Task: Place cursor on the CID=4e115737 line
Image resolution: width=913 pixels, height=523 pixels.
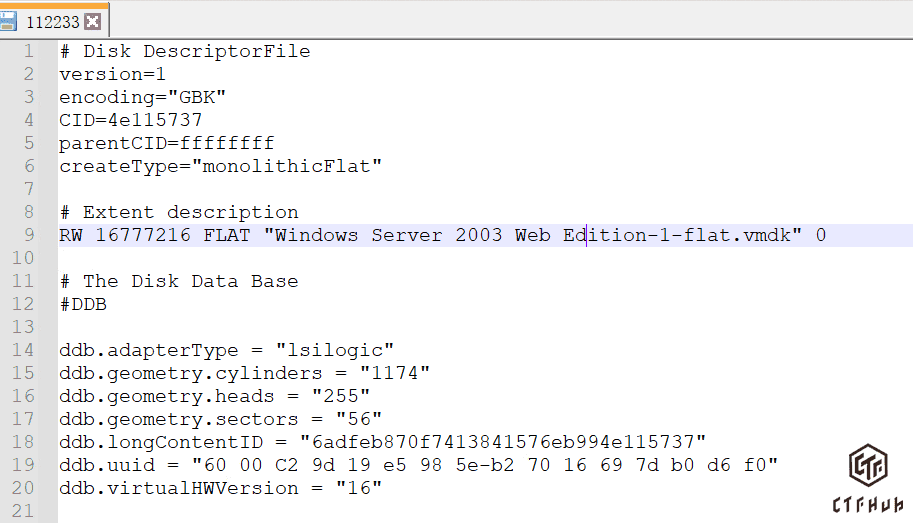Action: [130, 120]
